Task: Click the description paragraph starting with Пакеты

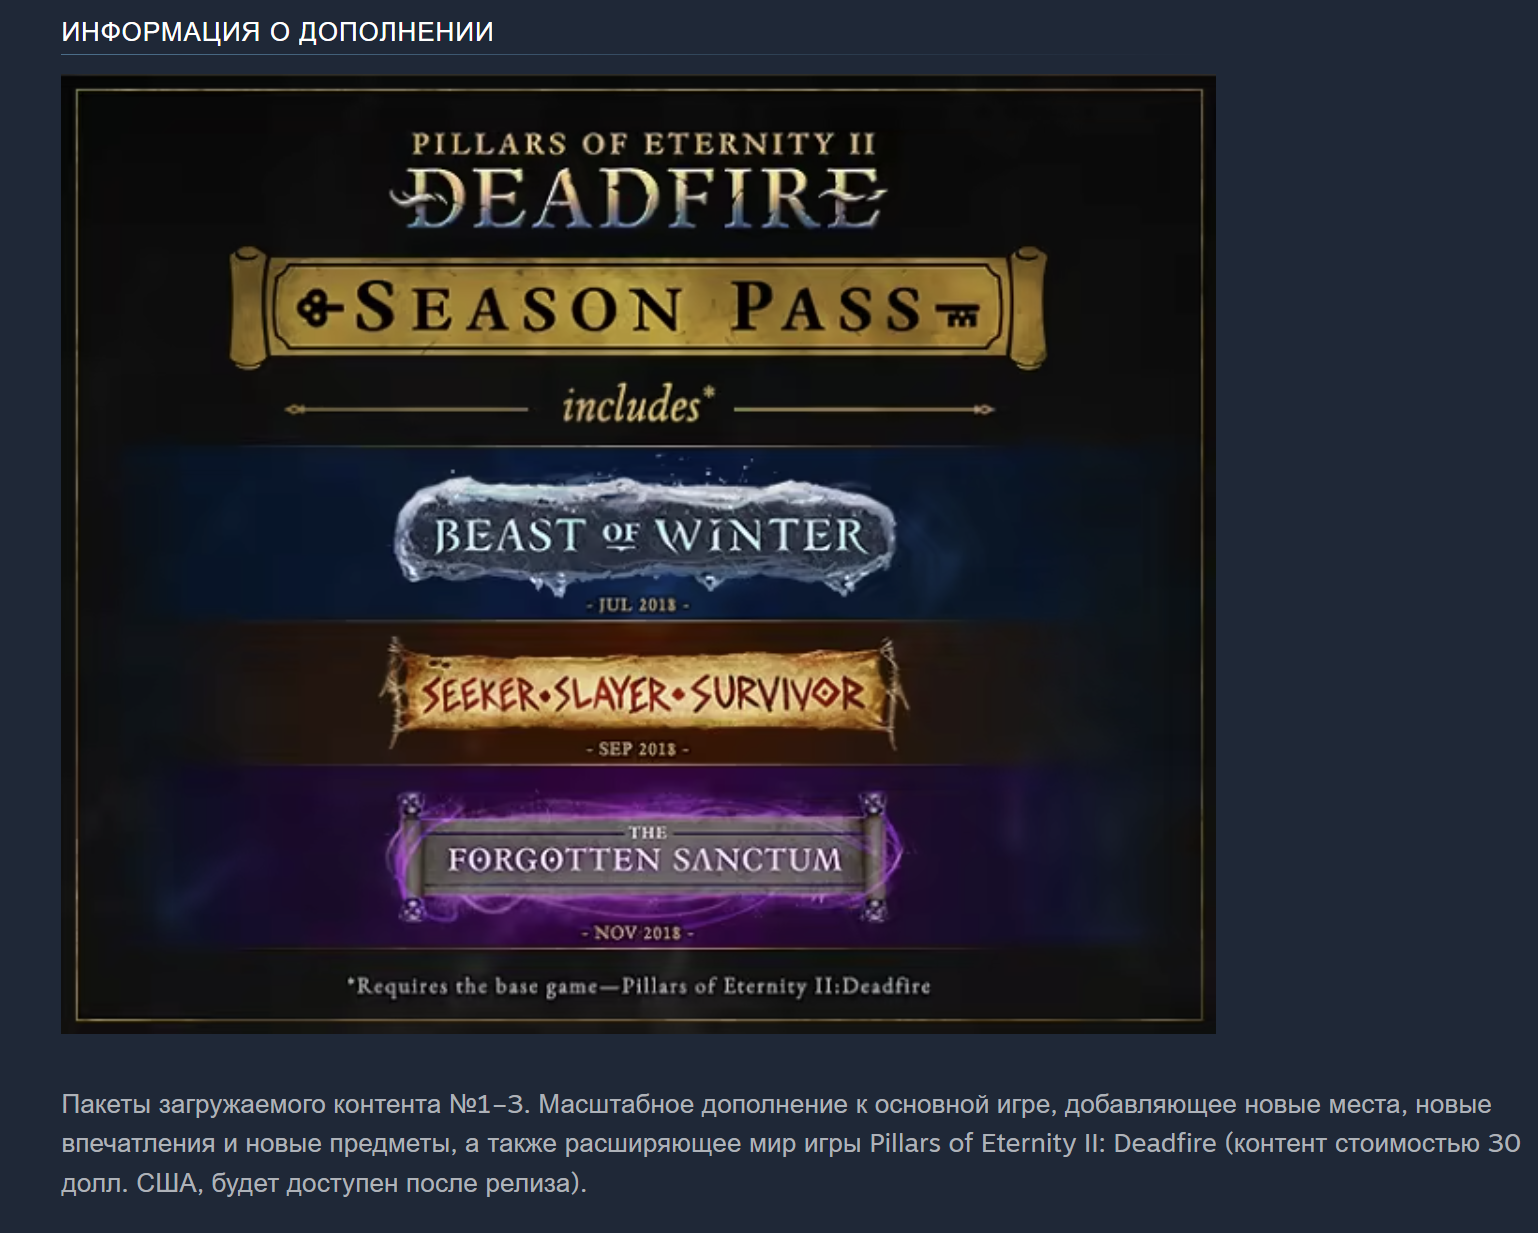Action: (790, 1143)
